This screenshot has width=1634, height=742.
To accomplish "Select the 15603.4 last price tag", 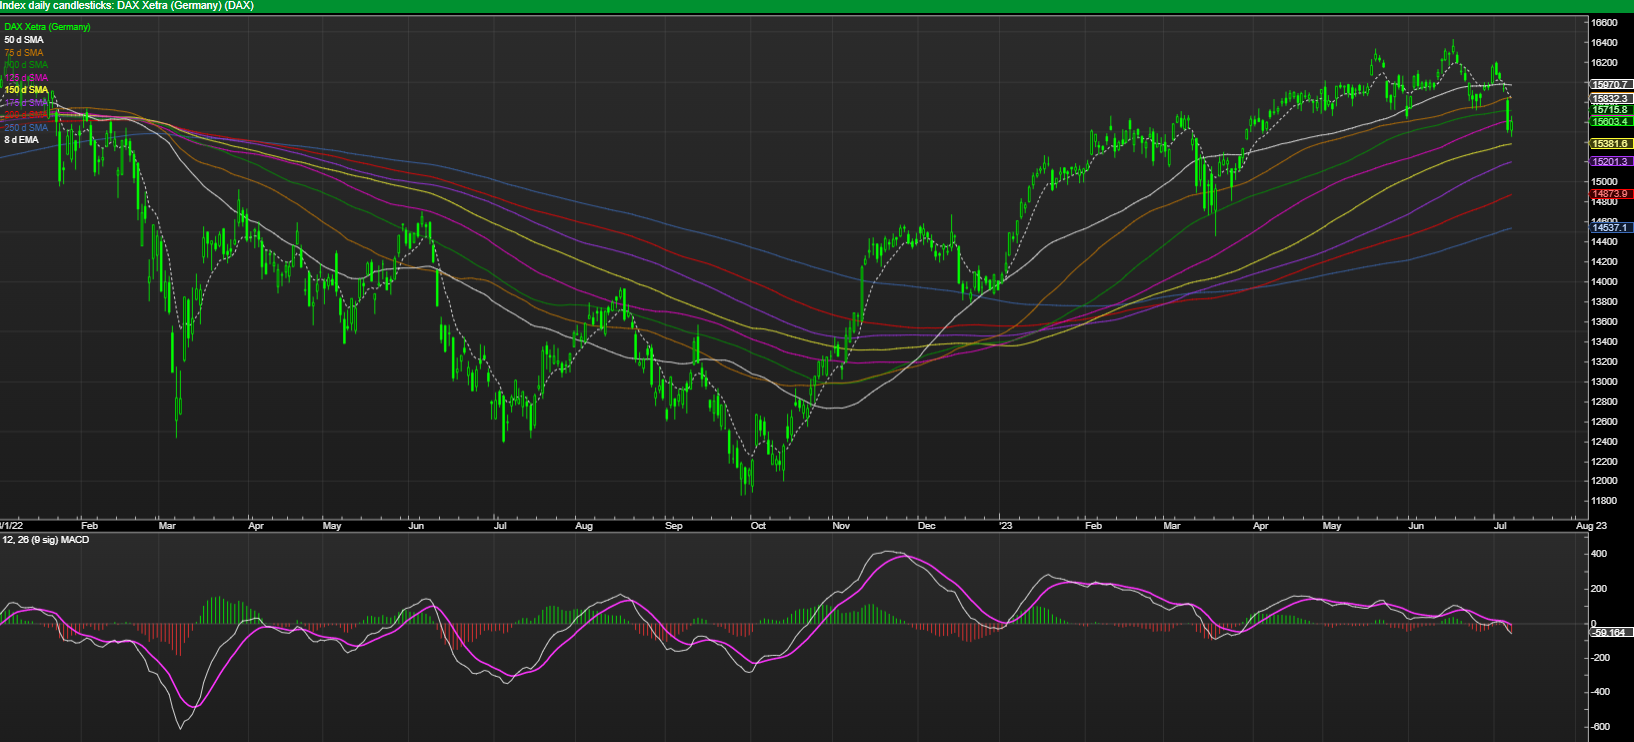I will click(x=1610, y=121).
